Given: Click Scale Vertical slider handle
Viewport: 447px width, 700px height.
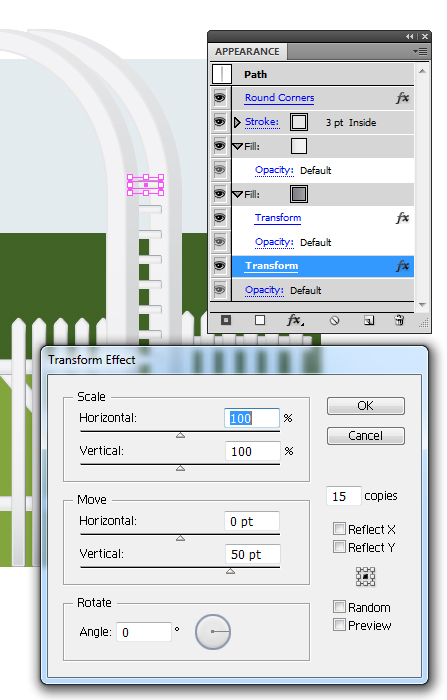Looking at the screenshot, I should pyautogui.click(x=180, y=468).
